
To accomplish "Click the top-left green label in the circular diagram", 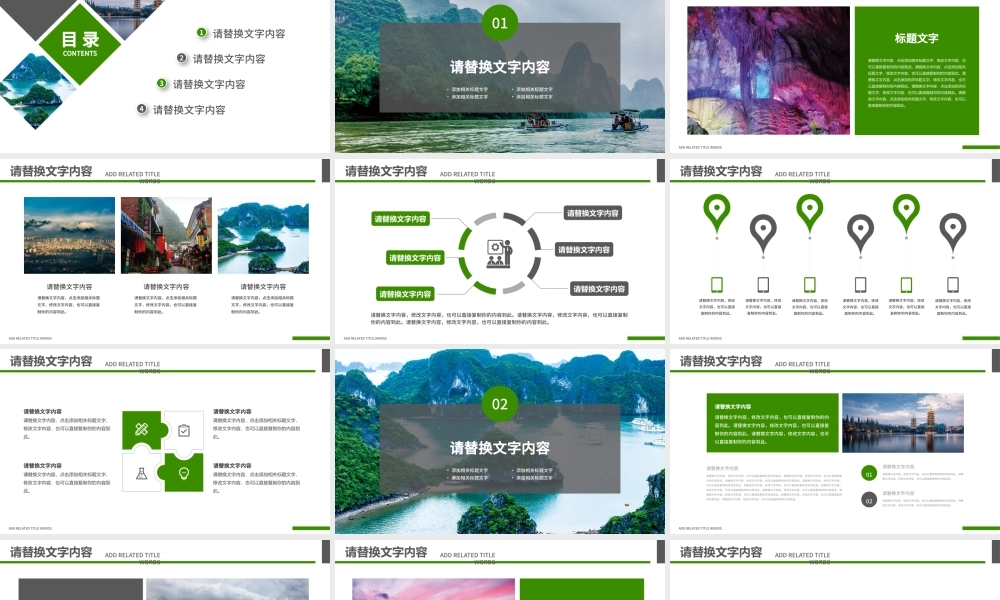I will coord(400,219).
